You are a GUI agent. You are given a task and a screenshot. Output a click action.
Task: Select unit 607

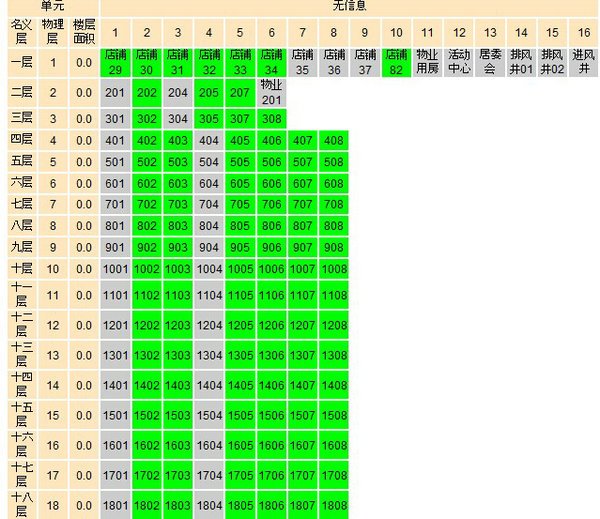click(302, 183)
